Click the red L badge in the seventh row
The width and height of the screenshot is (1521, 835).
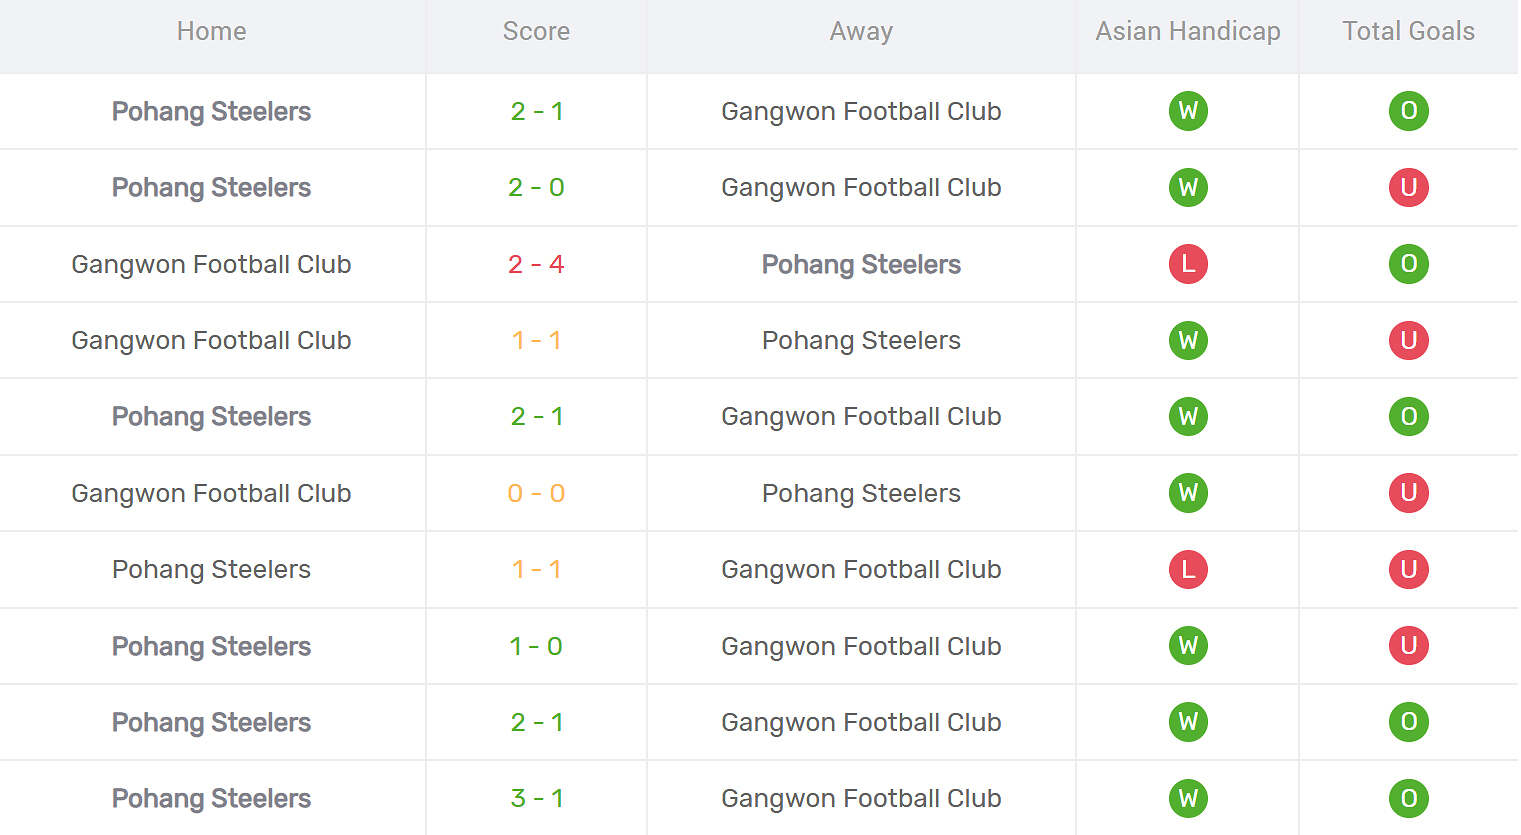[x=1188, y=569]
